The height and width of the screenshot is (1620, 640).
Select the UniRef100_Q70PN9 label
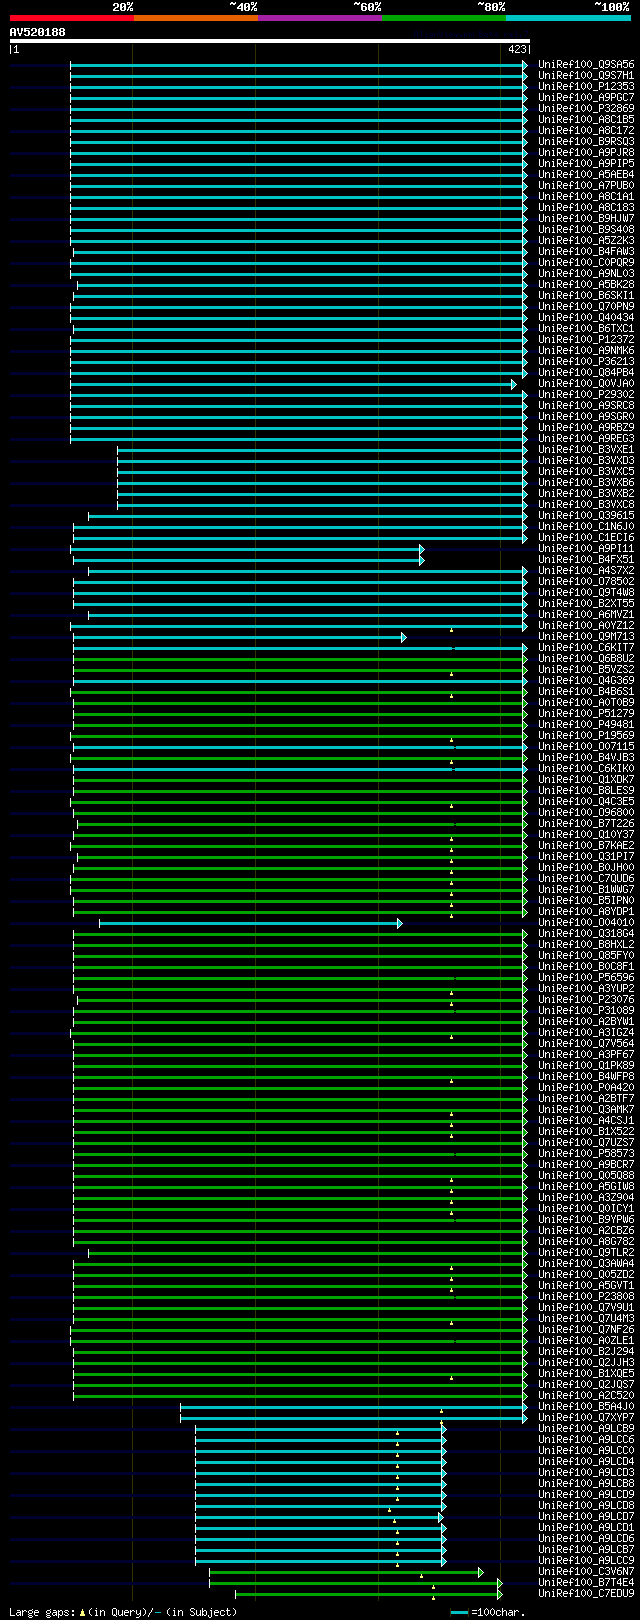[586, 307]
